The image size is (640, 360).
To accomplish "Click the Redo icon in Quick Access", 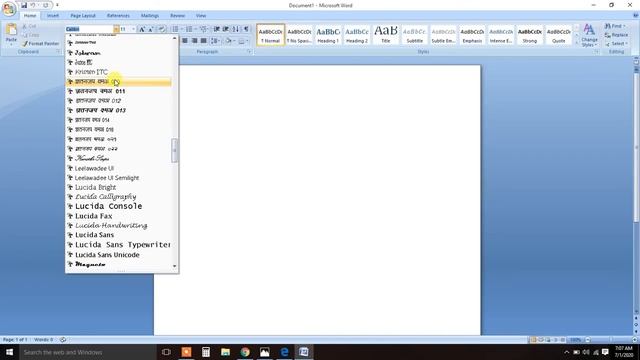I will 45,5.
